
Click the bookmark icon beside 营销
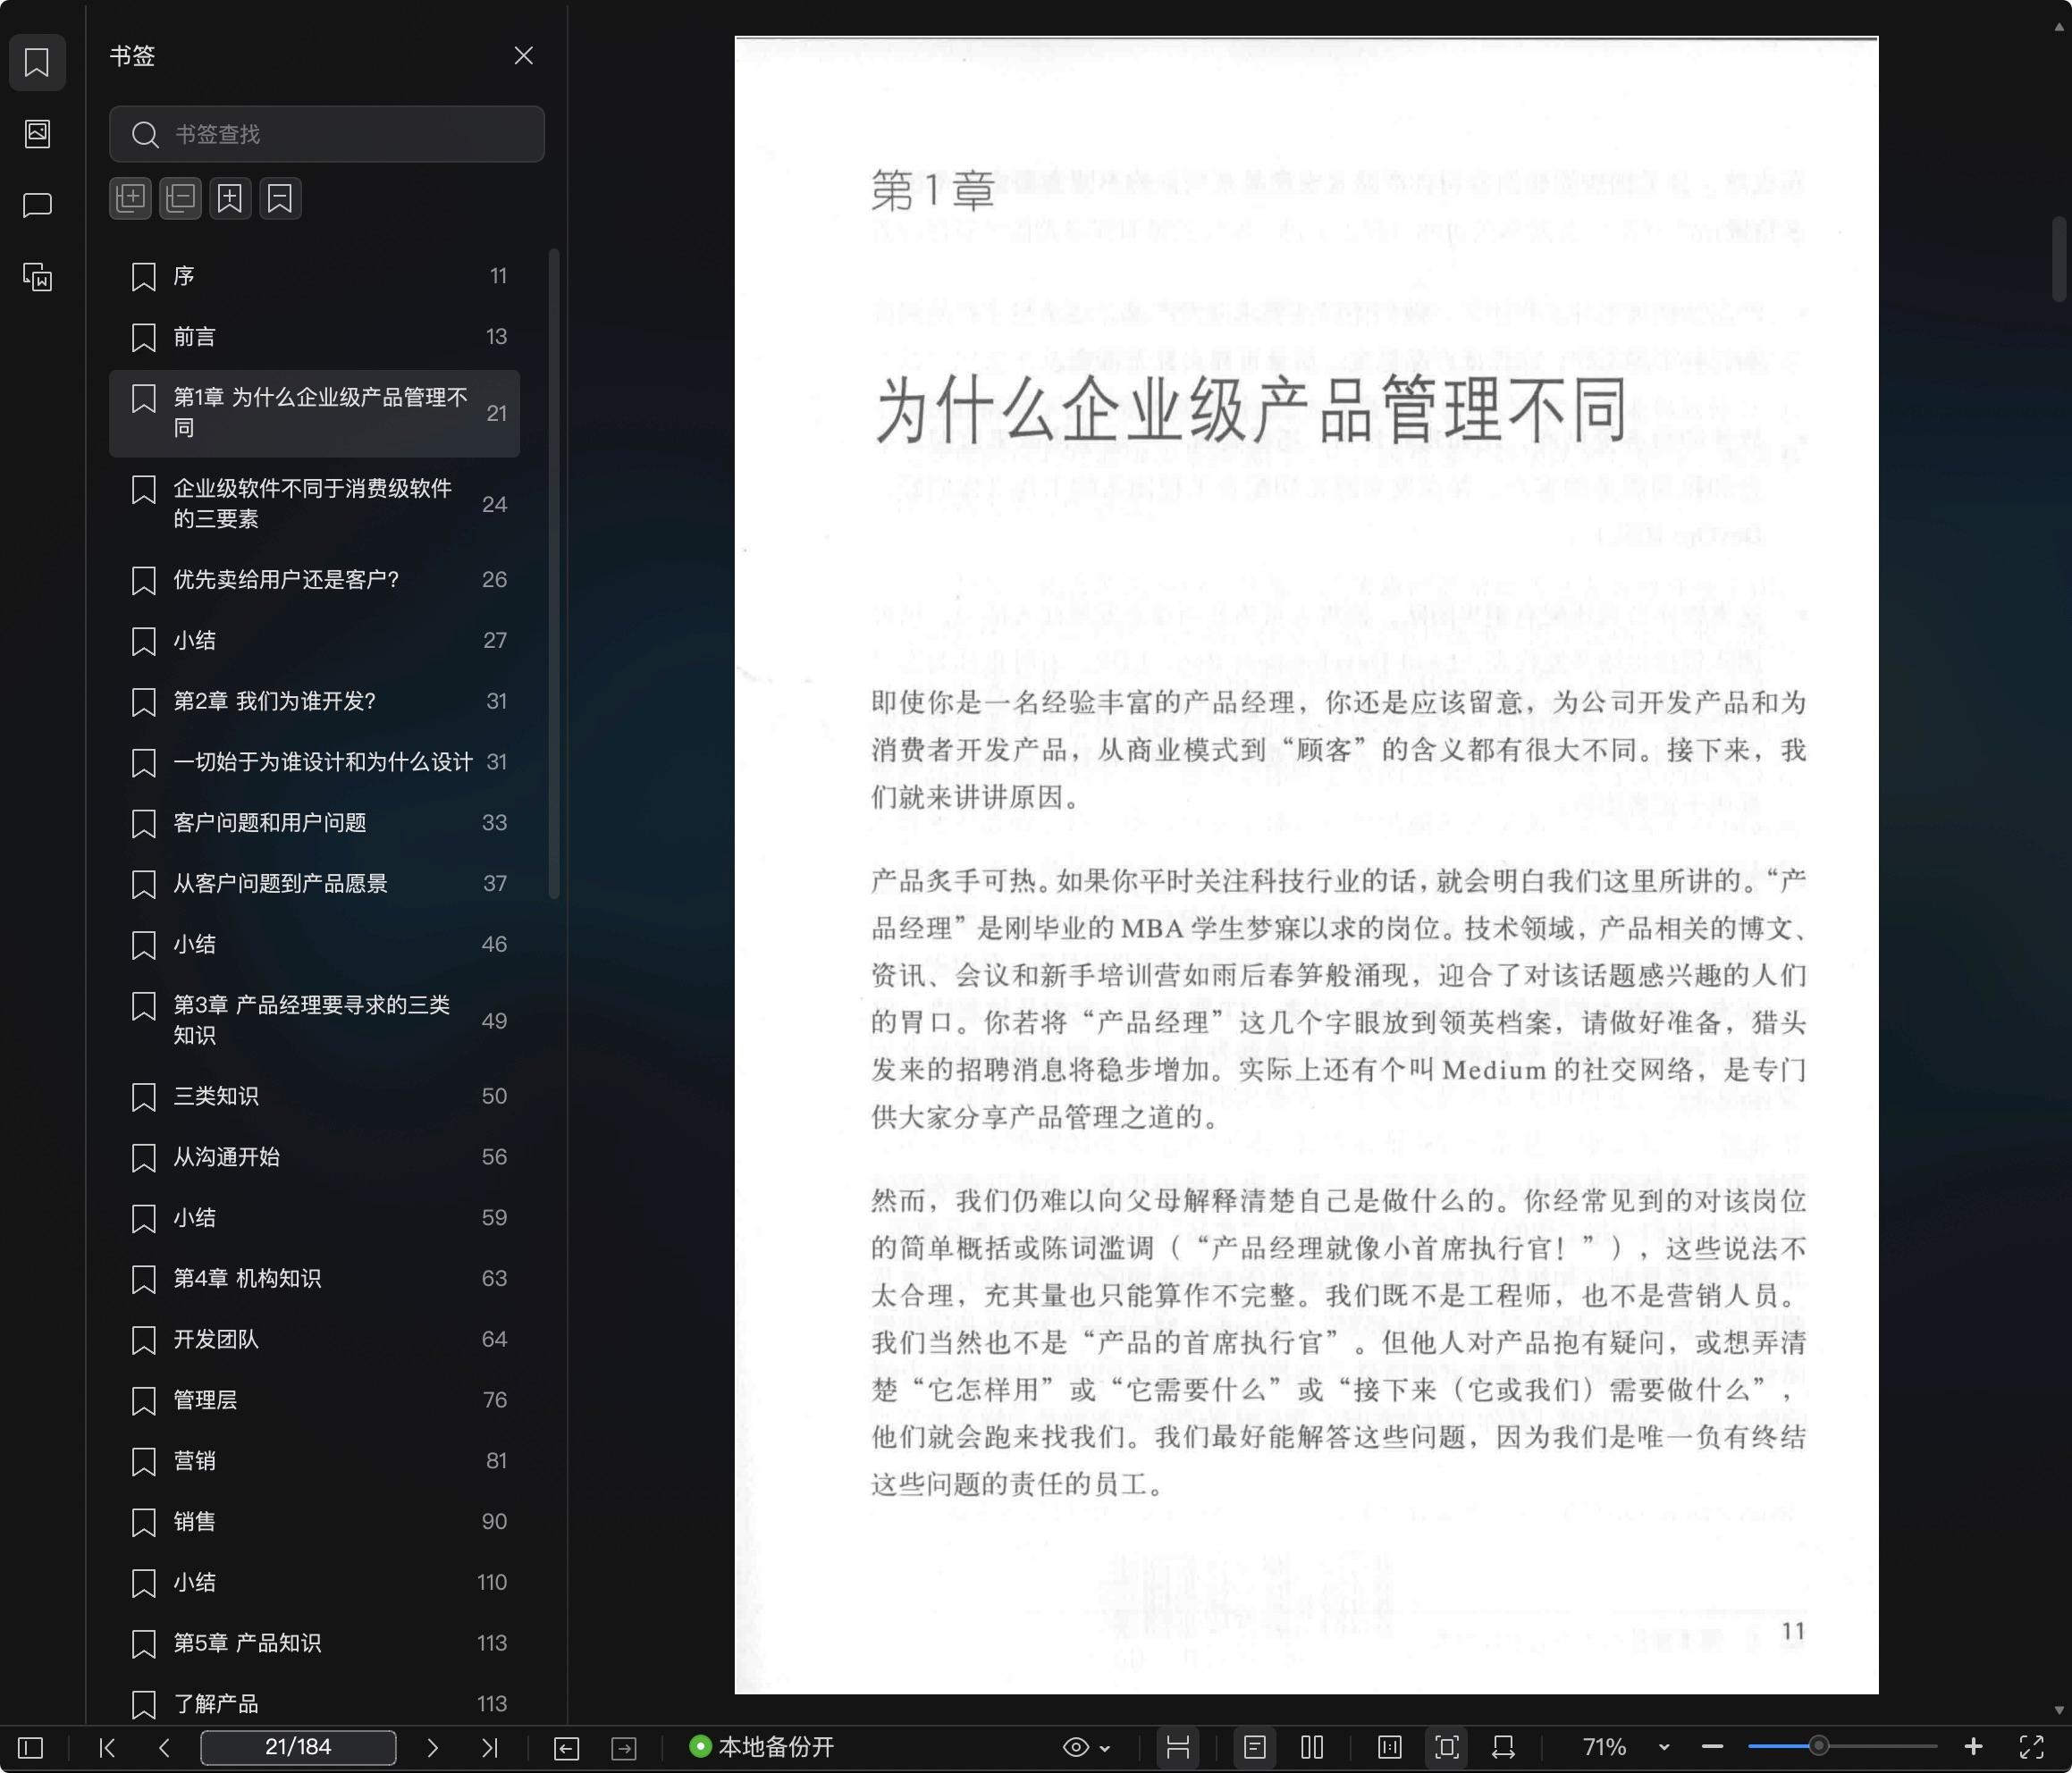tap(144, 1462)
